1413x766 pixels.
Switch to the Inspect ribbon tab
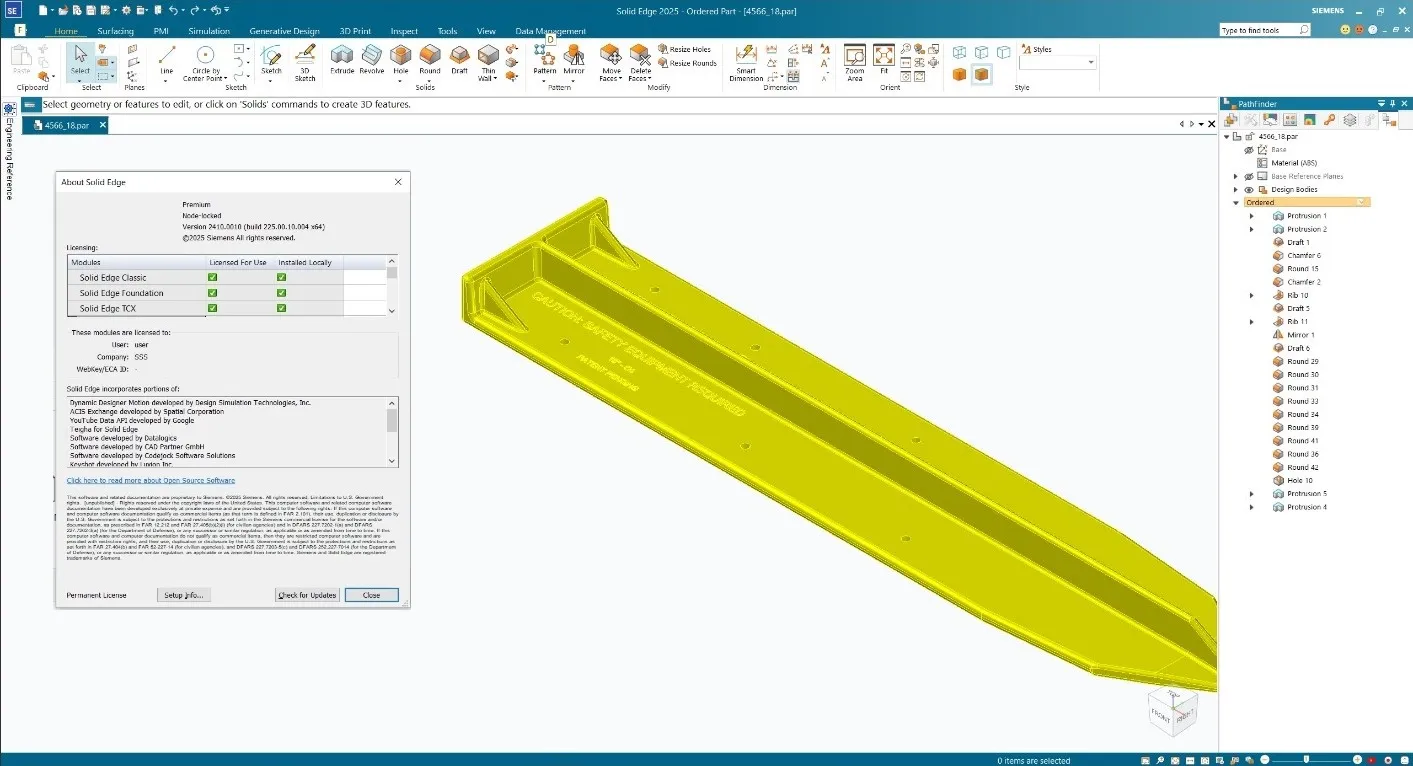pos(404,31)
